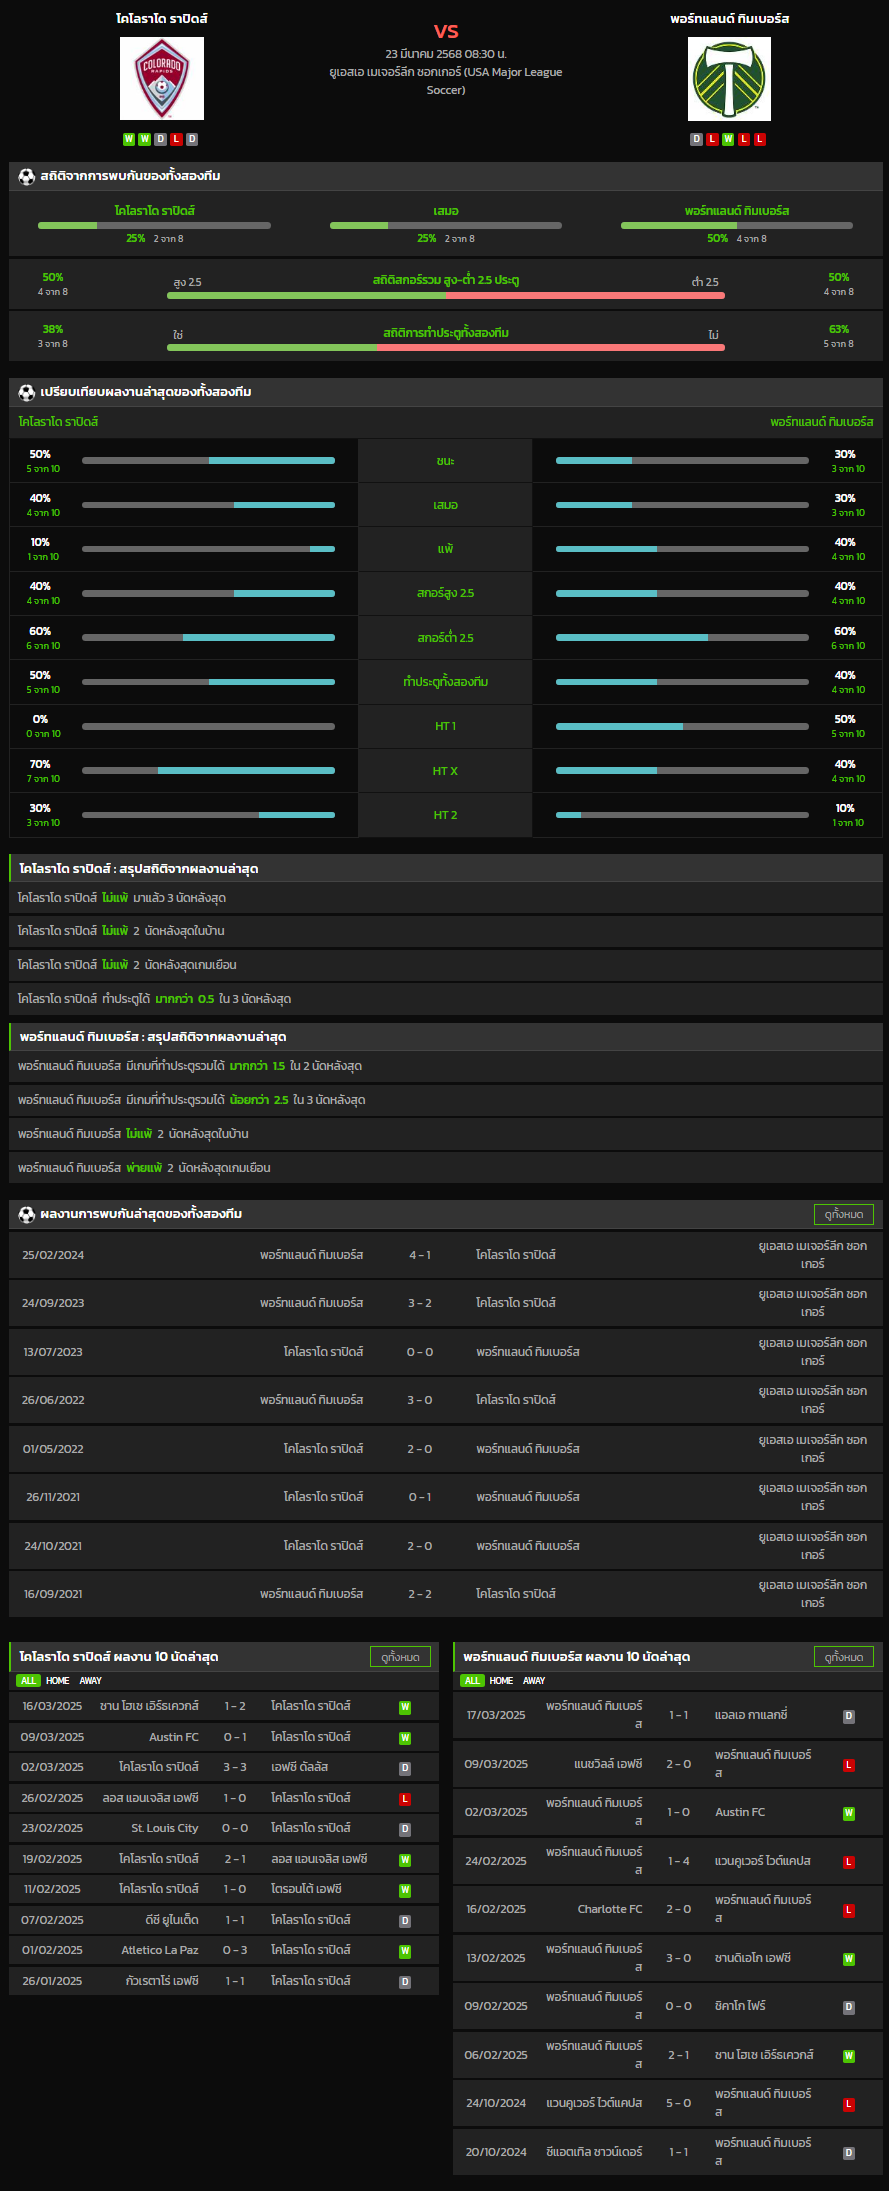The width and height of the screenshot is (889, 2191).
Task: Click the Atletico La Paz opponent name
Action: tap(160, 1950)
